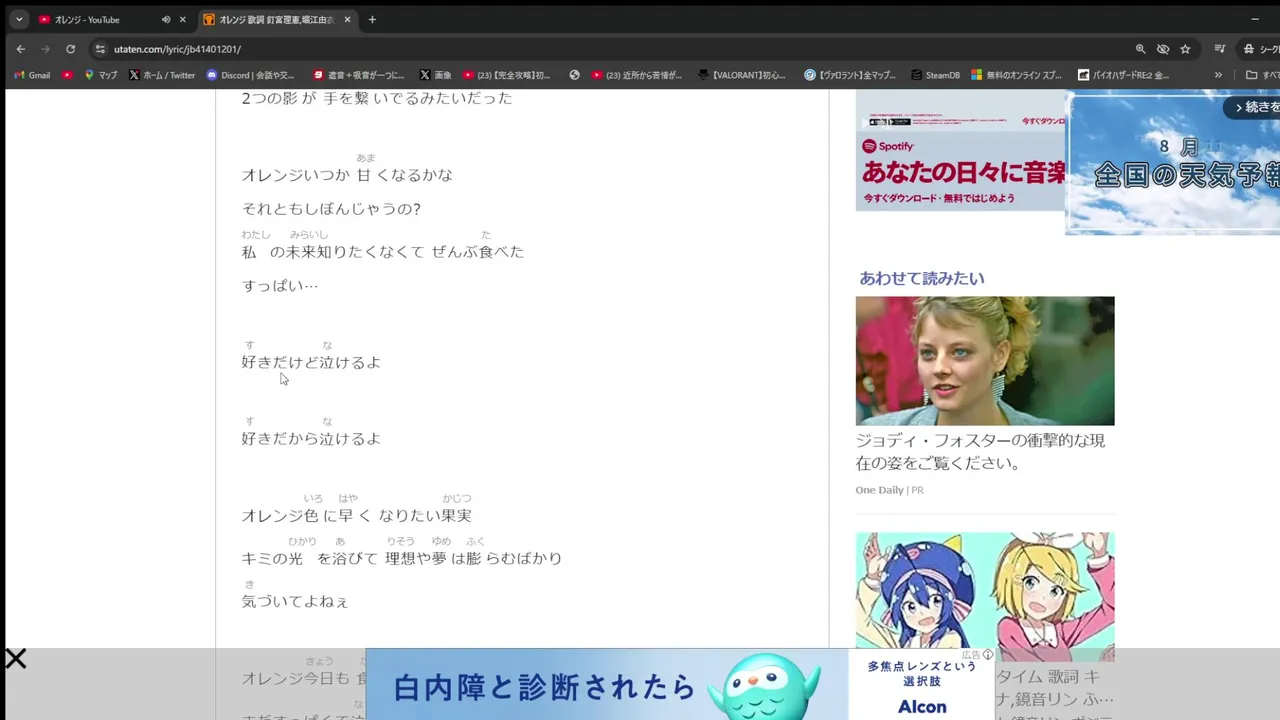Go forward with the forward arrow

tap(45, 48)
